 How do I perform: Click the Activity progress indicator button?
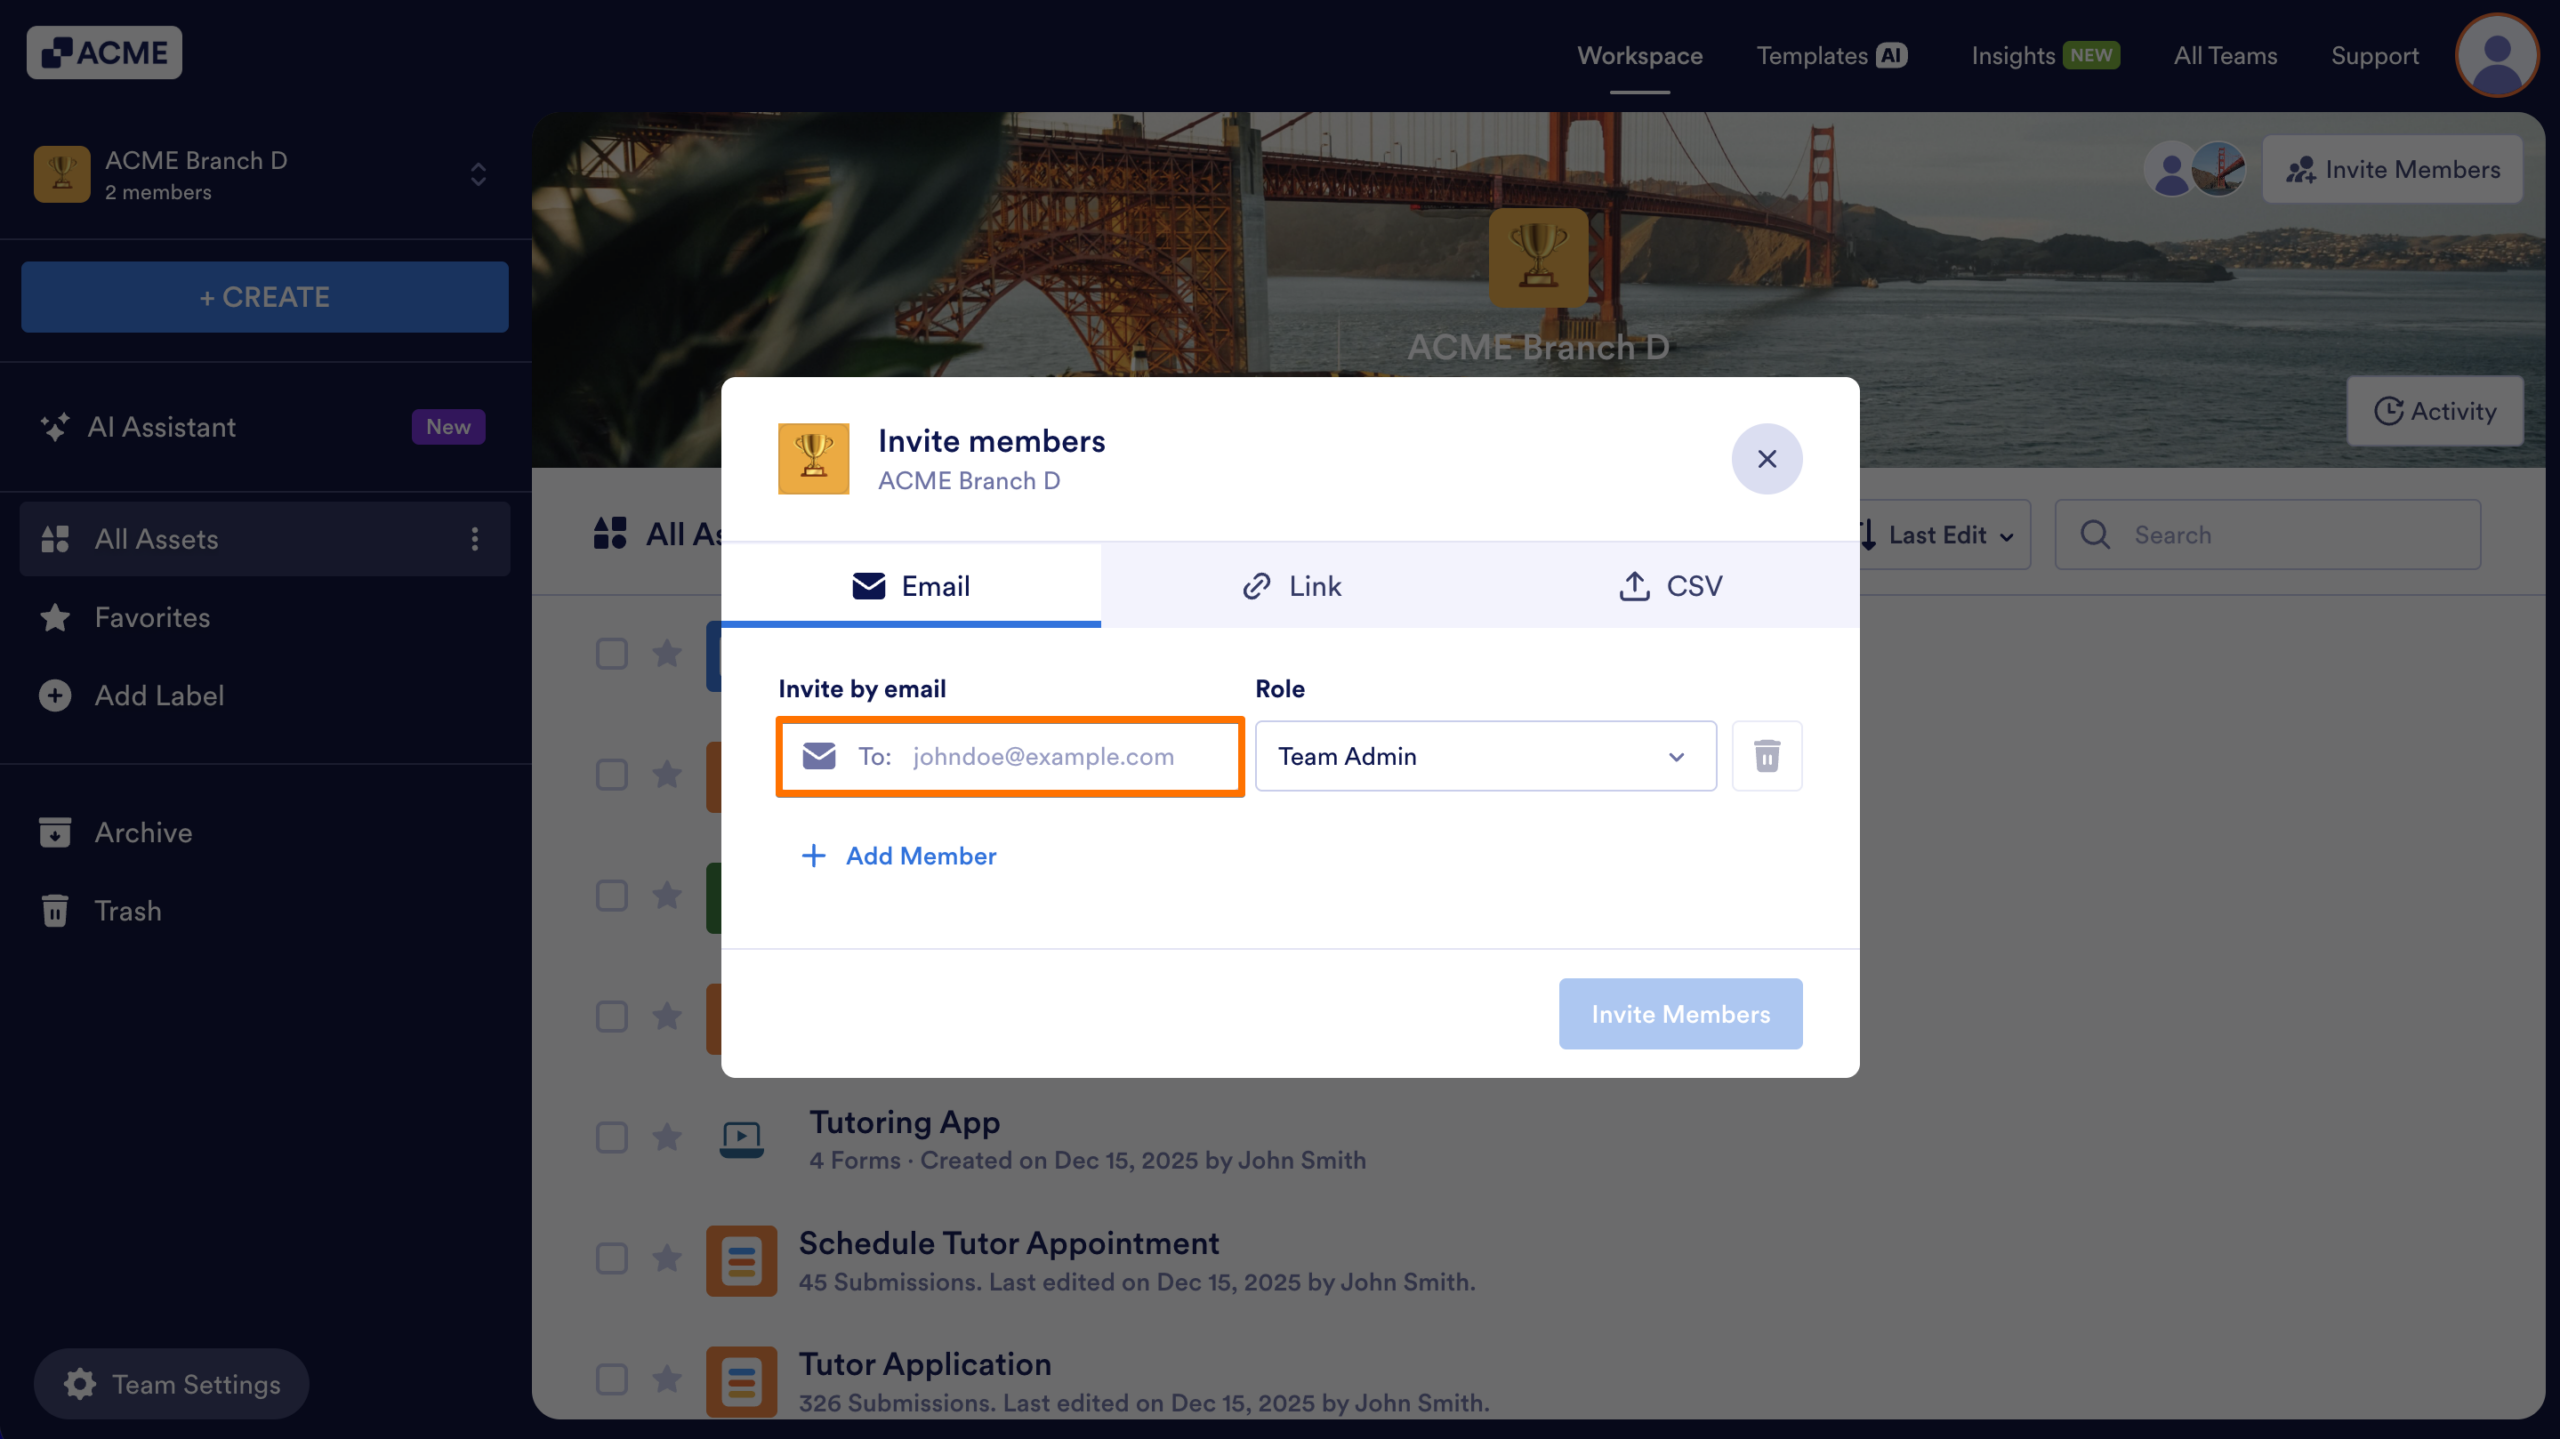pyautogui.click(x=2435, y=411)
